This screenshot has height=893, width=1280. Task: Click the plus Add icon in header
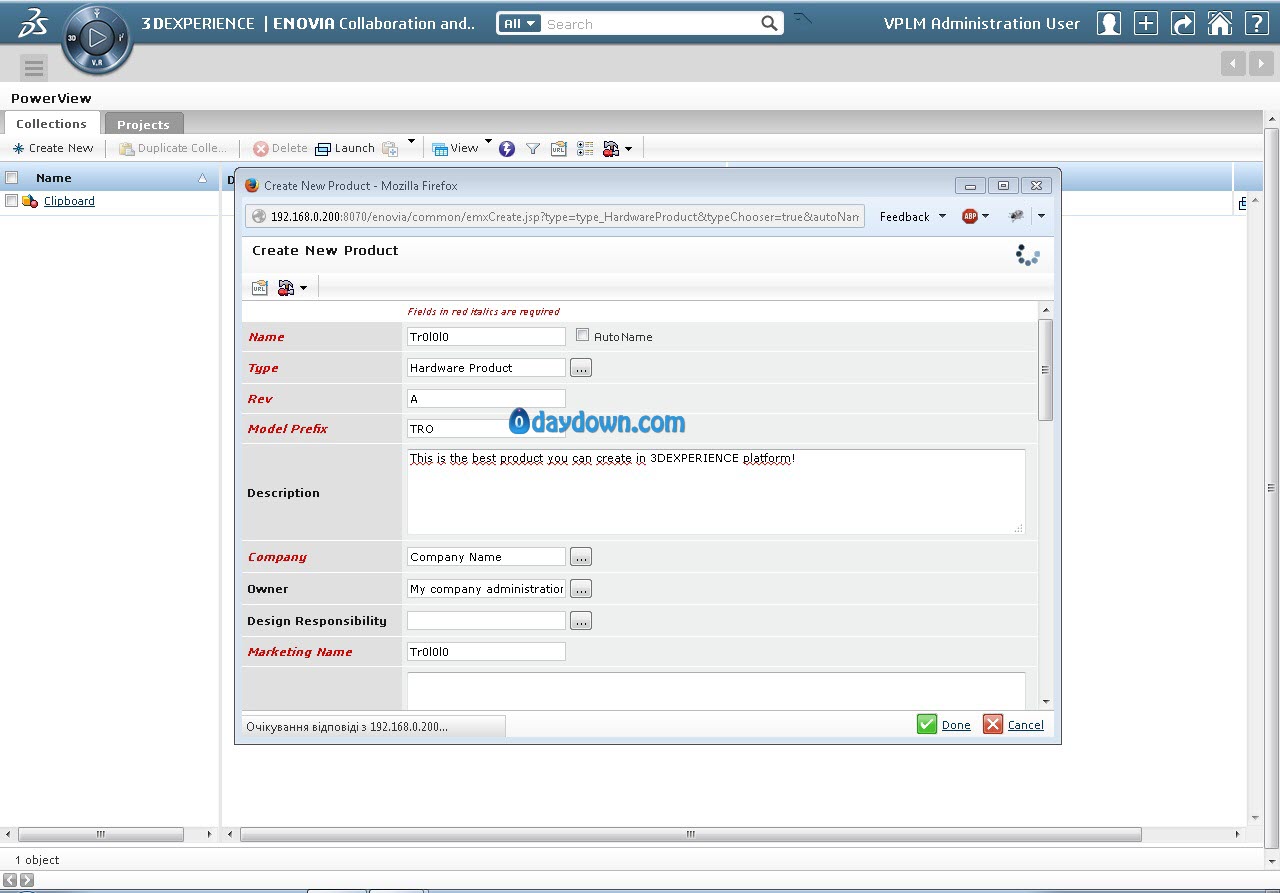point(1146,23)
